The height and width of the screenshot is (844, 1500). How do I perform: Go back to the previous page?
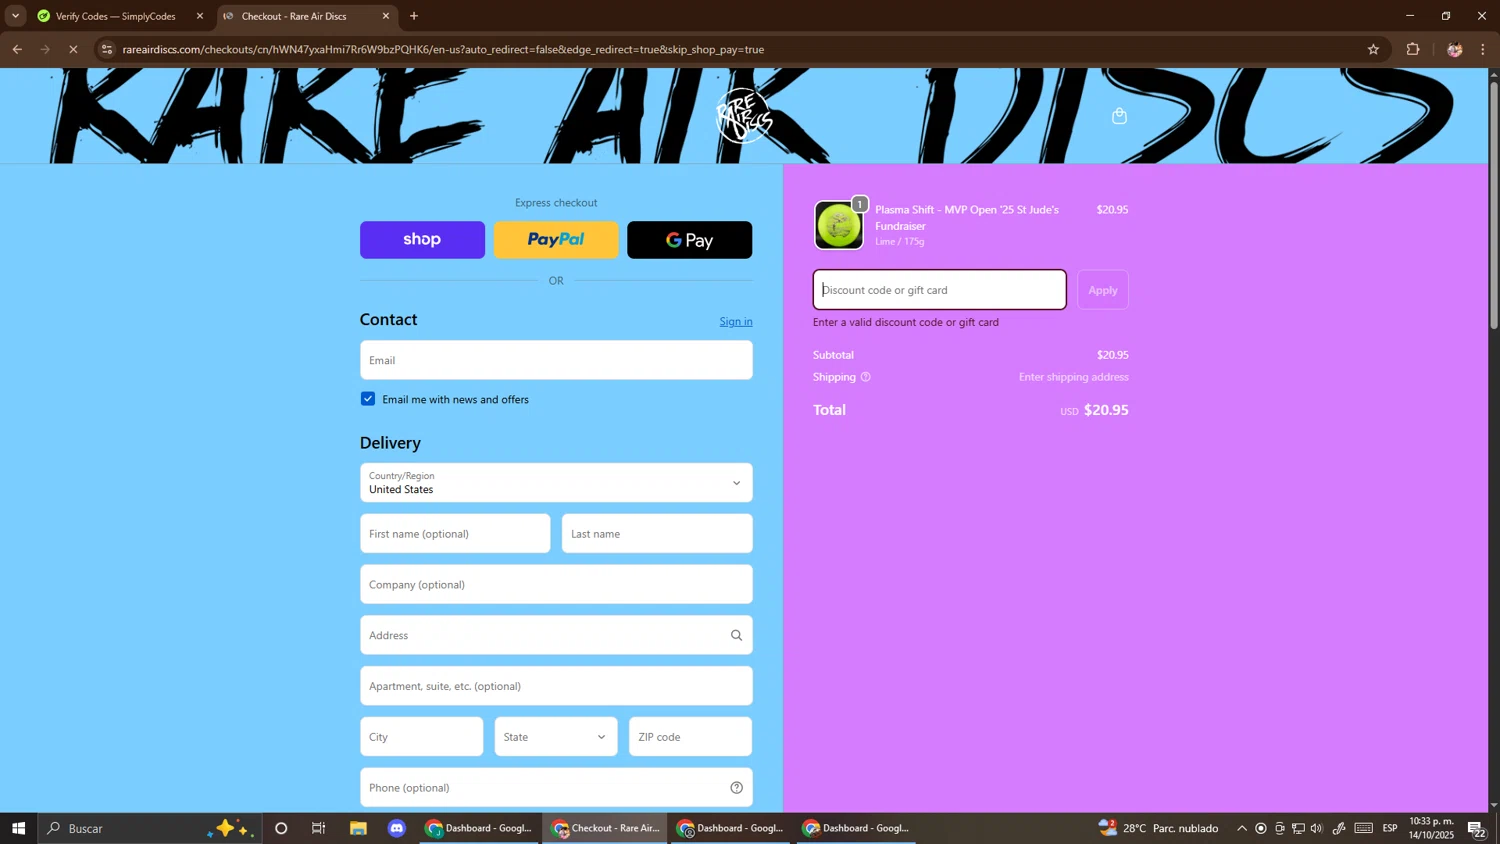coord(17,49)
